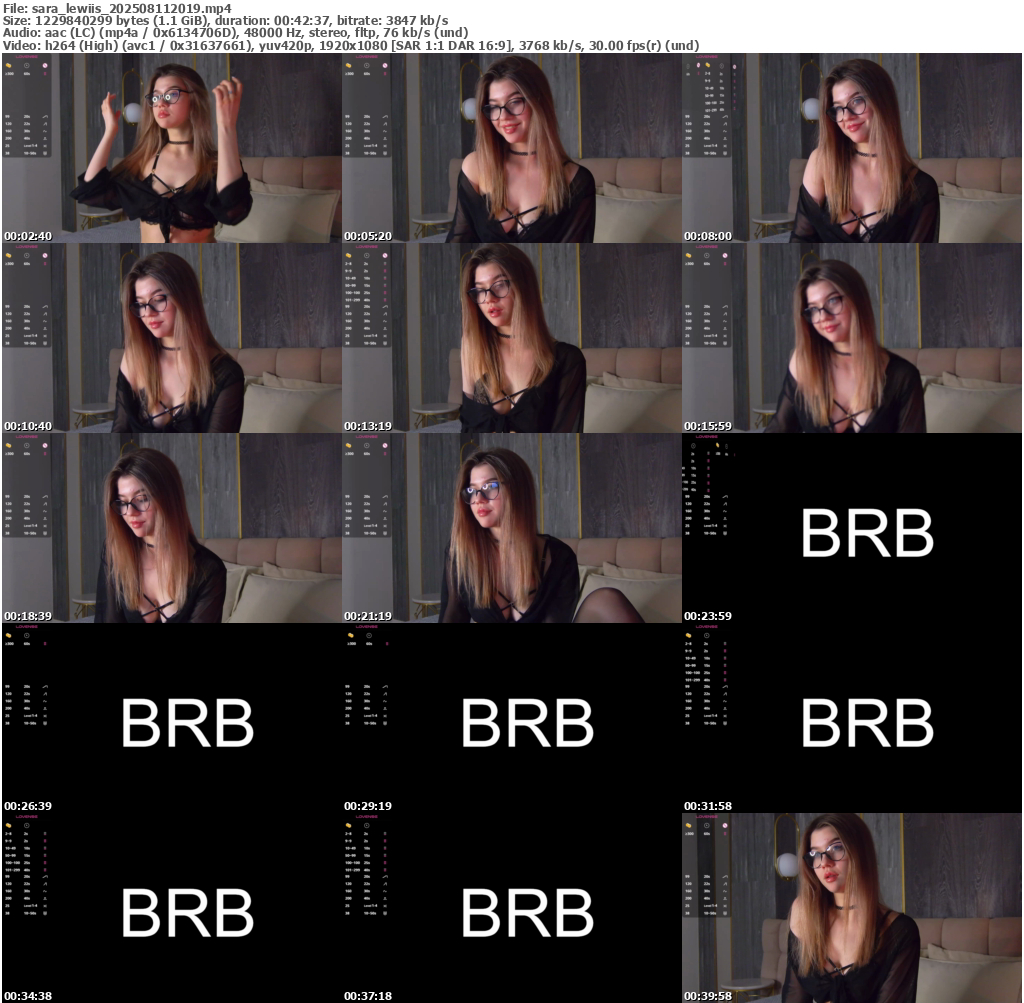Click the timestamp label 00:39:58
Screen dimensions: 1024x1003
(x=708, y=996)
